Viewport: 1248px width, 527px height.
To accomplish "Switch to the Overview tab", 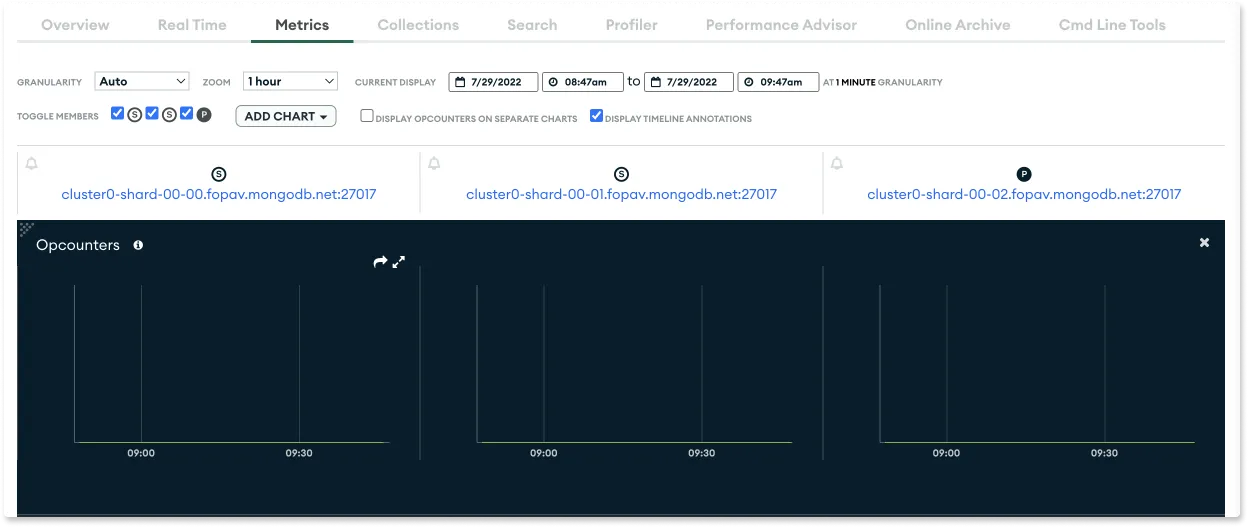I will point(76,25).
